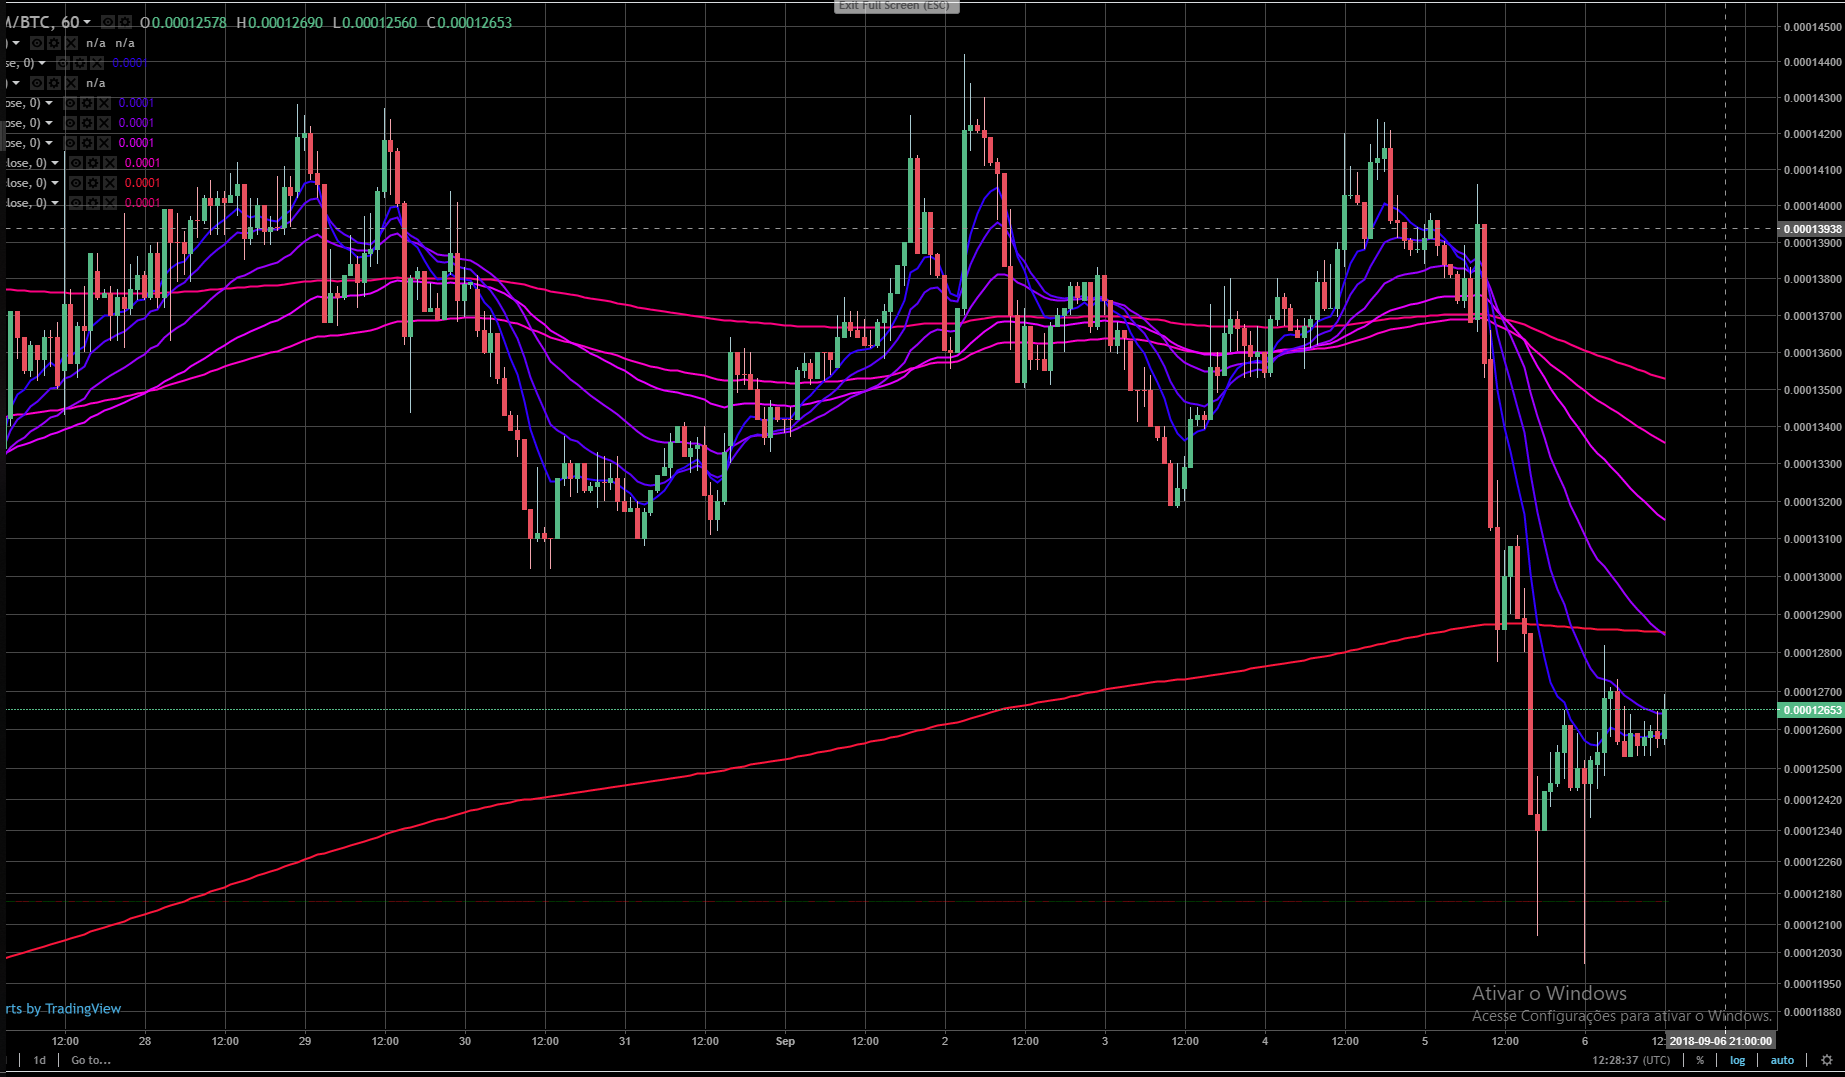Expand dropdown arrow on the 'n/a n/a' row
Image resolution: width=1845 pixels, height=1077 pixels.
point(16,43)
